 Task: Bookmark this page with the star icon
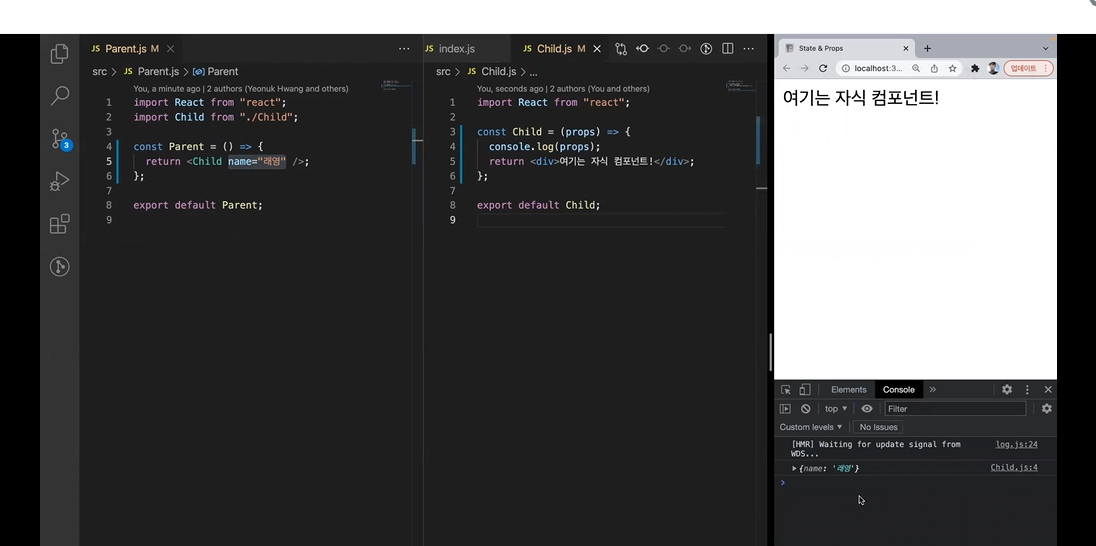952,68
